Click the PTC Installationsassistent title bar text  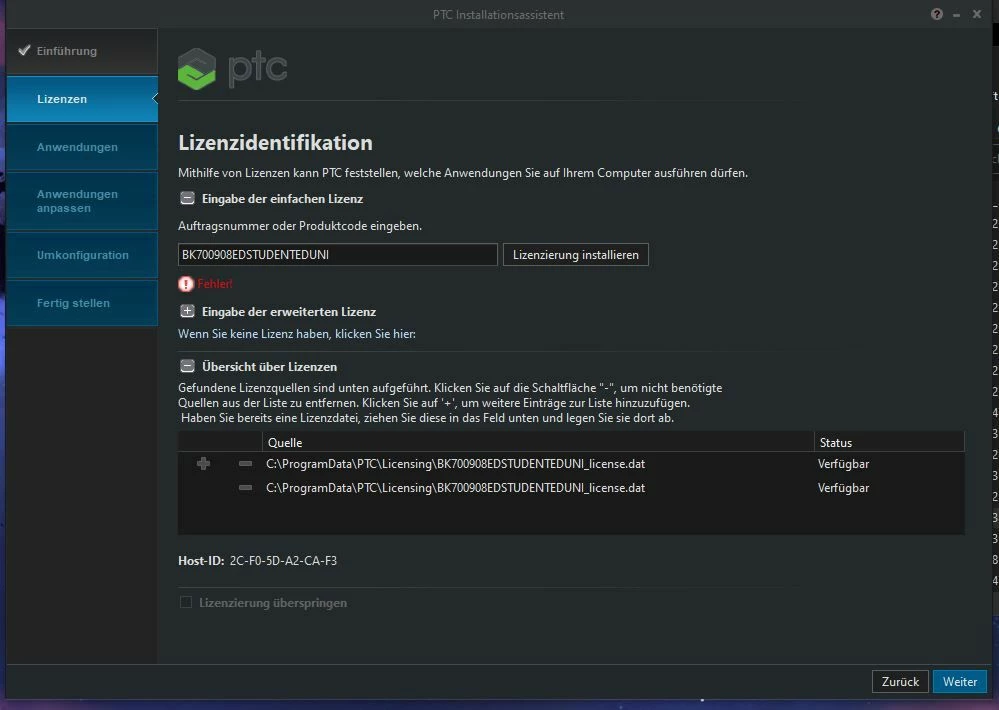[x=498, y=15]
